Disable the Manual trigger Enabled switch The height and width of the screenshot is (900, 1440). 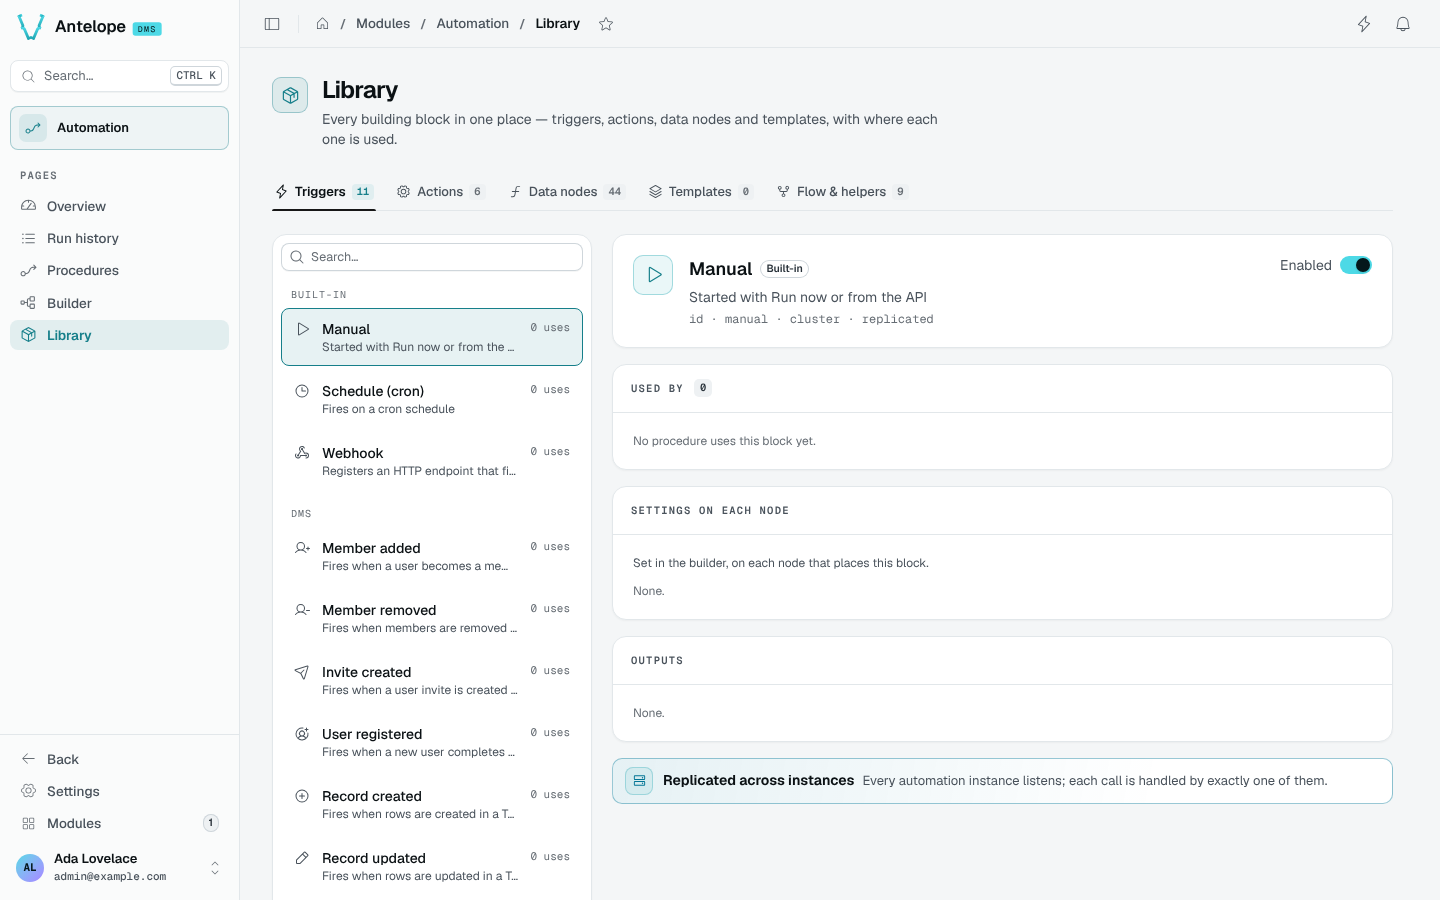point(1356,265)
